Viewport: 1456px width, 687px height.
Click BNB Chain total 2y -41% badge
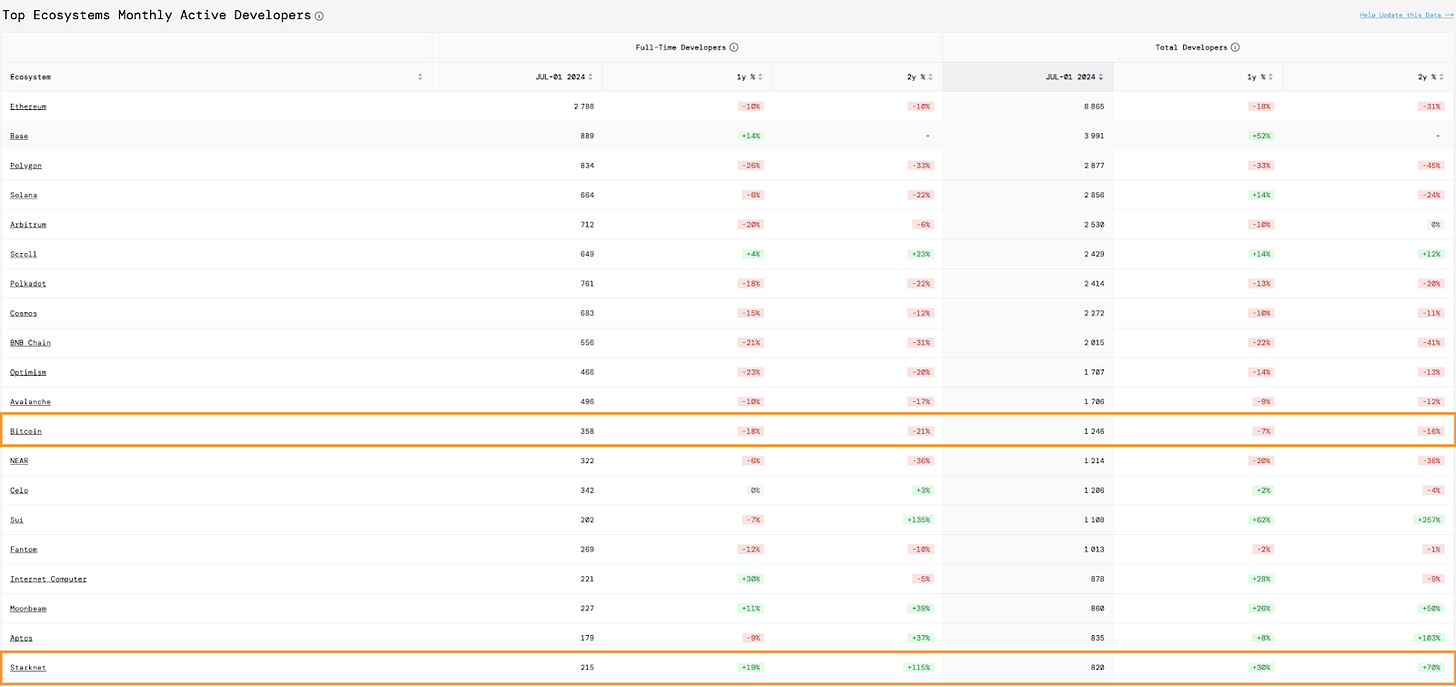point(1429,342)
